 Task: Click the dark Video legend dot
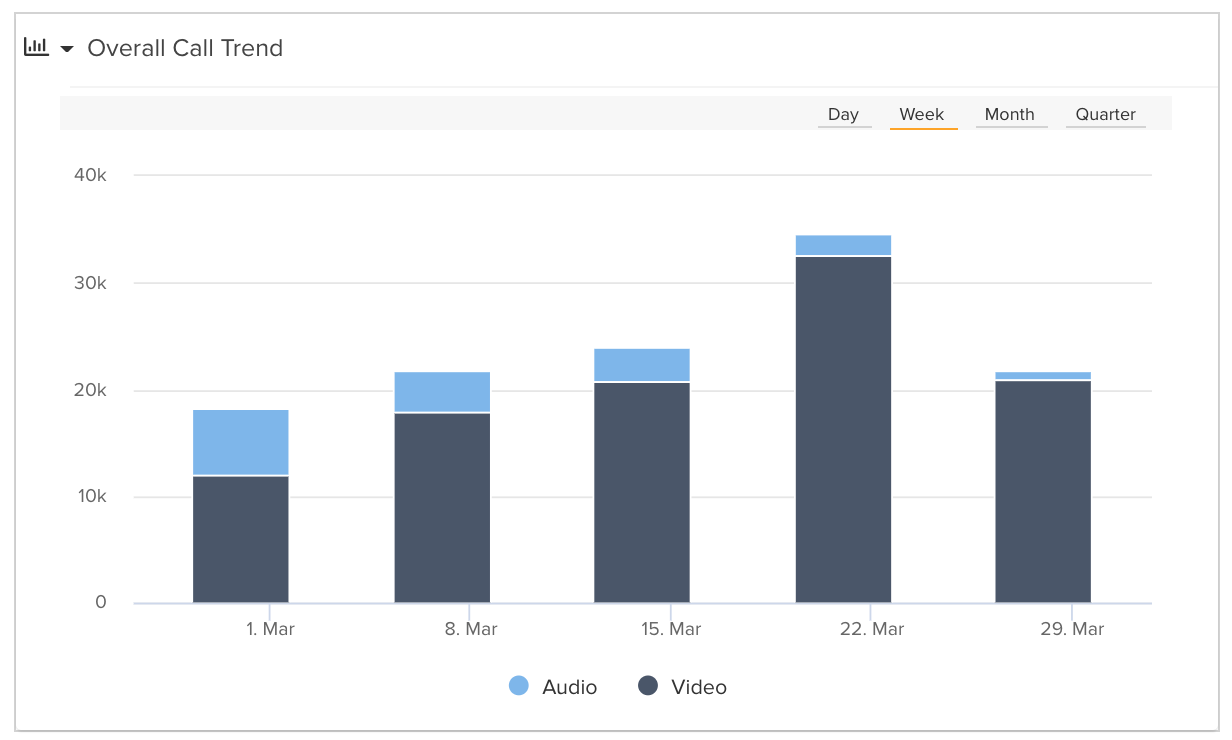click(648, 686)
